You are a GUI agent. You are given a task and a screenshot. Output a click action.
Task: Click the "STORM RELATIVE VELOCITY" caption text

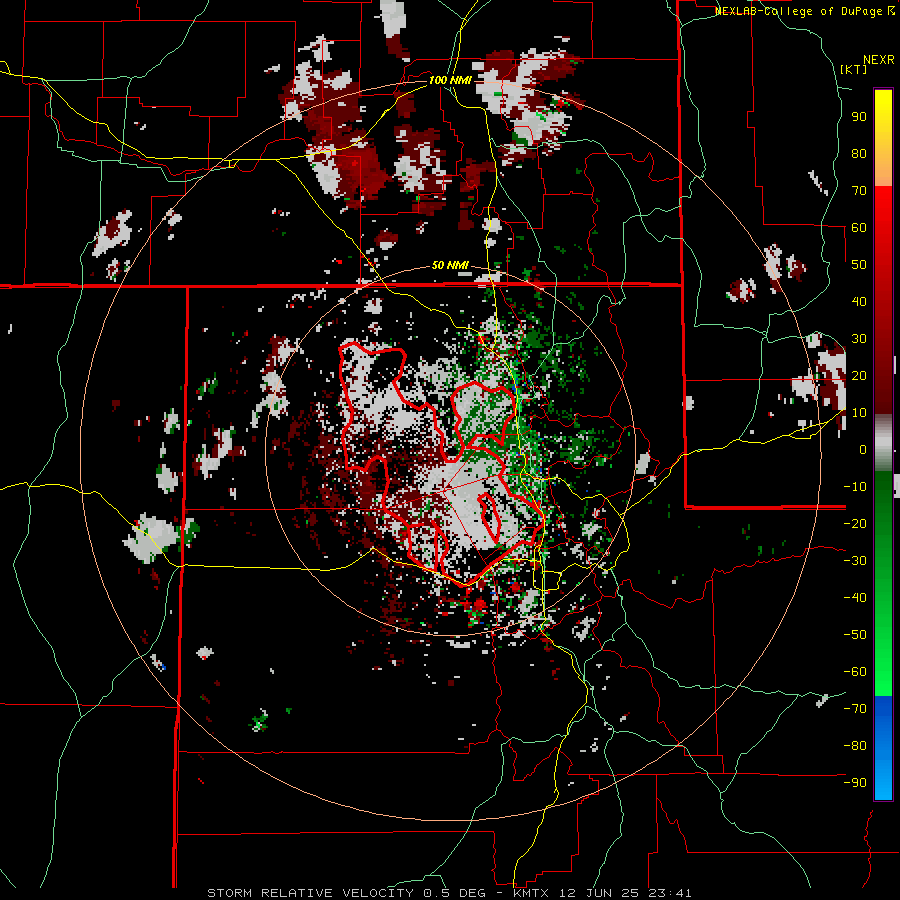tap(310, 893)
